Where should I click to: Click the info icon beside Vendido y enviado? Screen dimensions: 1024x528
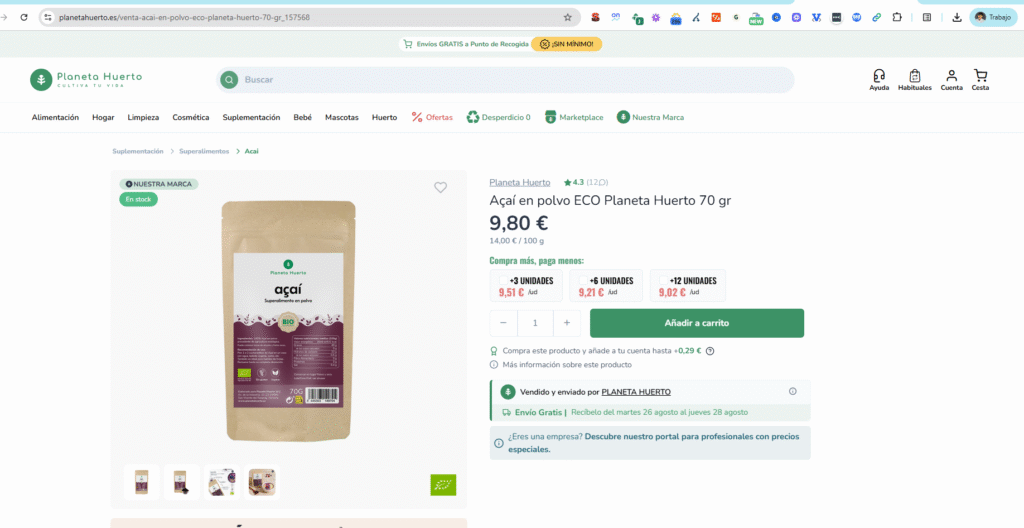pos(793,392)
